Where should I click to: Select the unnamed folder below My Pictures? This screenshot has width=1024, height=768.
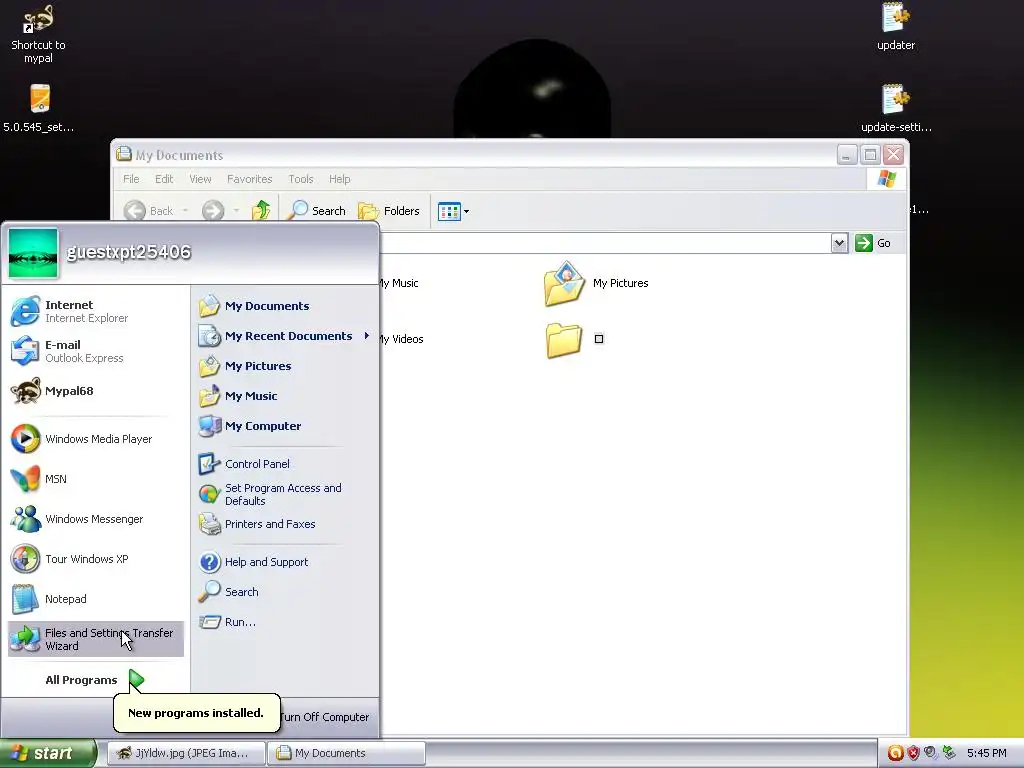point(564,340)
